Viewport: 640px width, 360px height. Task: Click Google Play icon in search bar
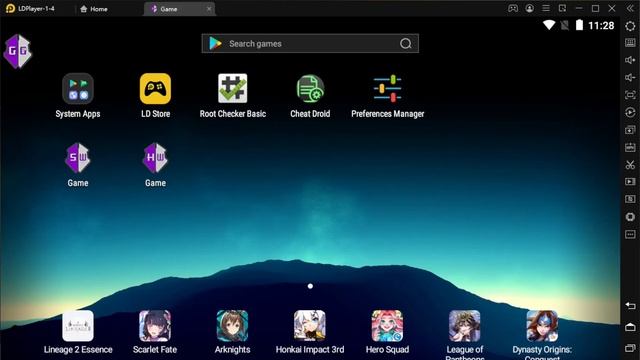pyautogui.click(x=215, y=43)
